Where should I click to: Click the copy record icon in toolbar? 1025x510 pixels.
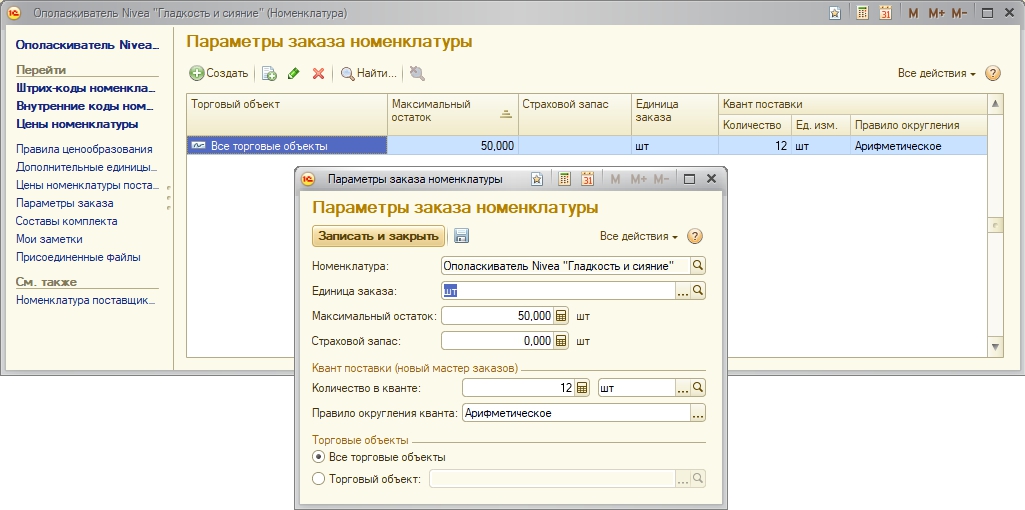[268, 73]
